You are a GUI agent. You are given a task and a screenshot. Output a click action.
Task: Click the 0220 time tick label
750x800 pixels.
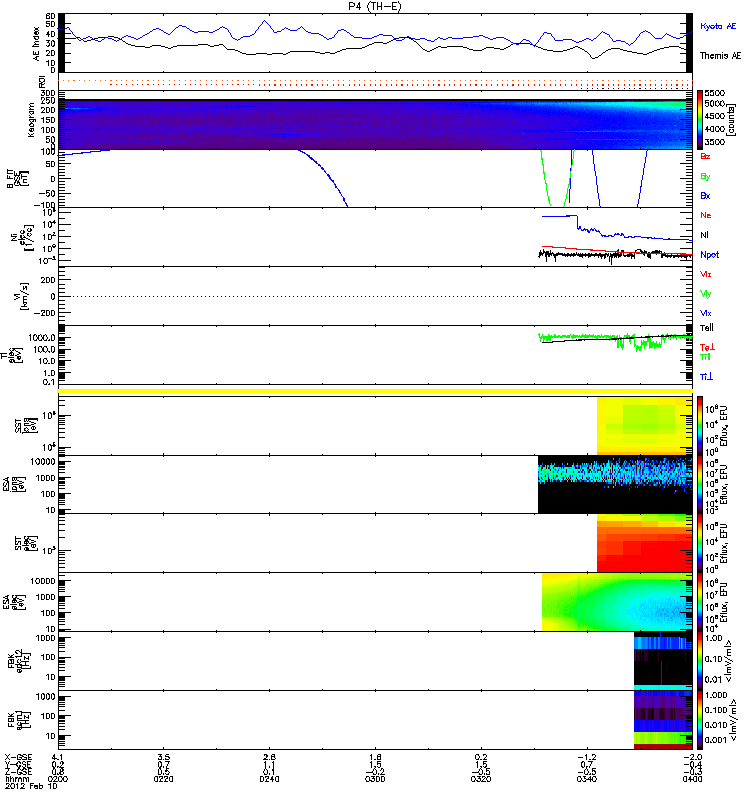coord(163,779)
